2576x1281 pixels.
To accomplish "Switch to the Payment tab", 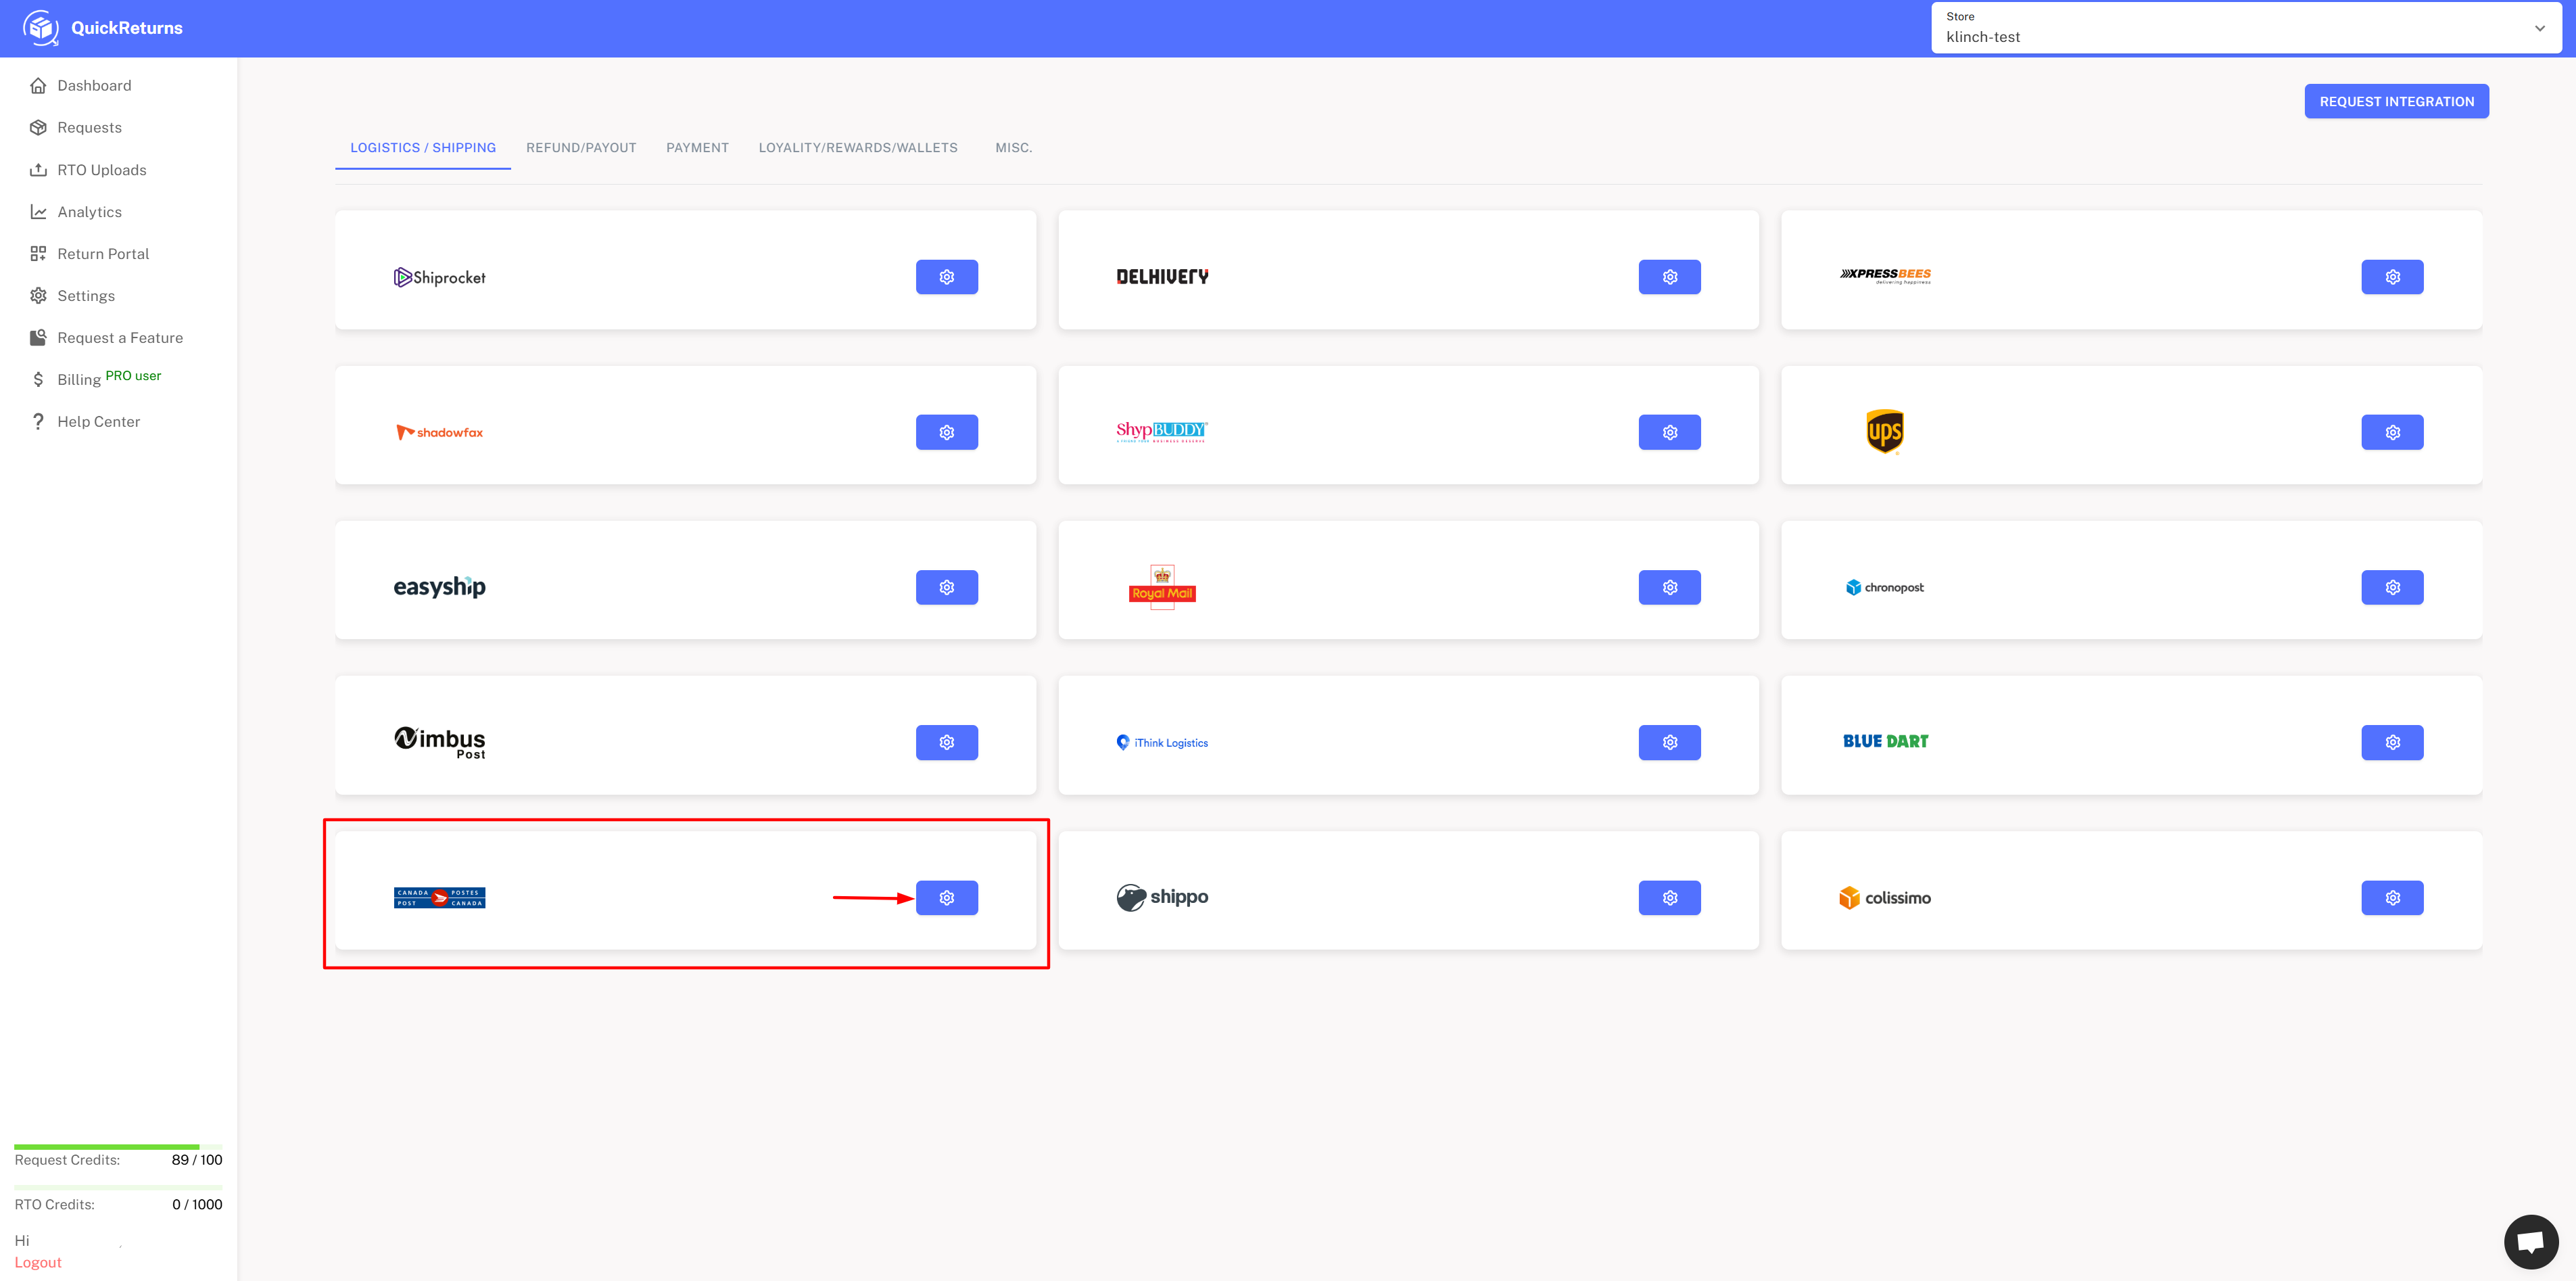I will [x=697, y=148].
